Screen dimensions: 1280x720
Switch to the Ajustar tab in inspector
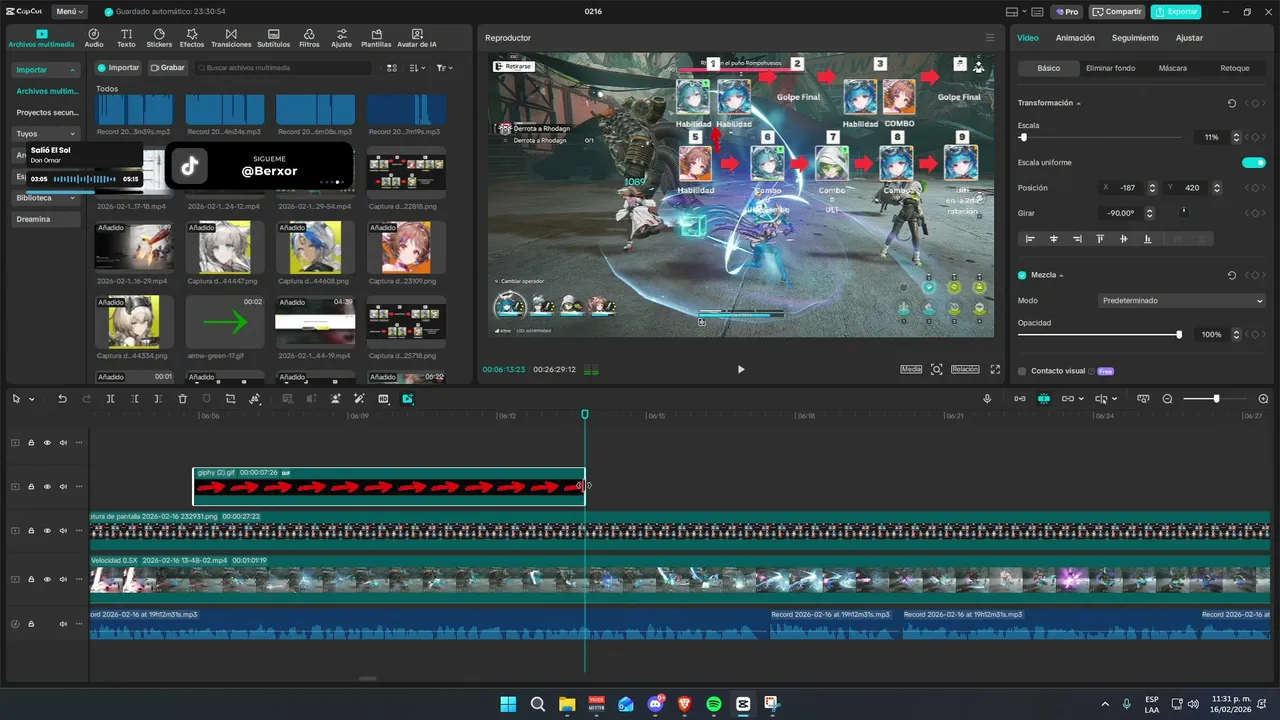click(1189, 38)
